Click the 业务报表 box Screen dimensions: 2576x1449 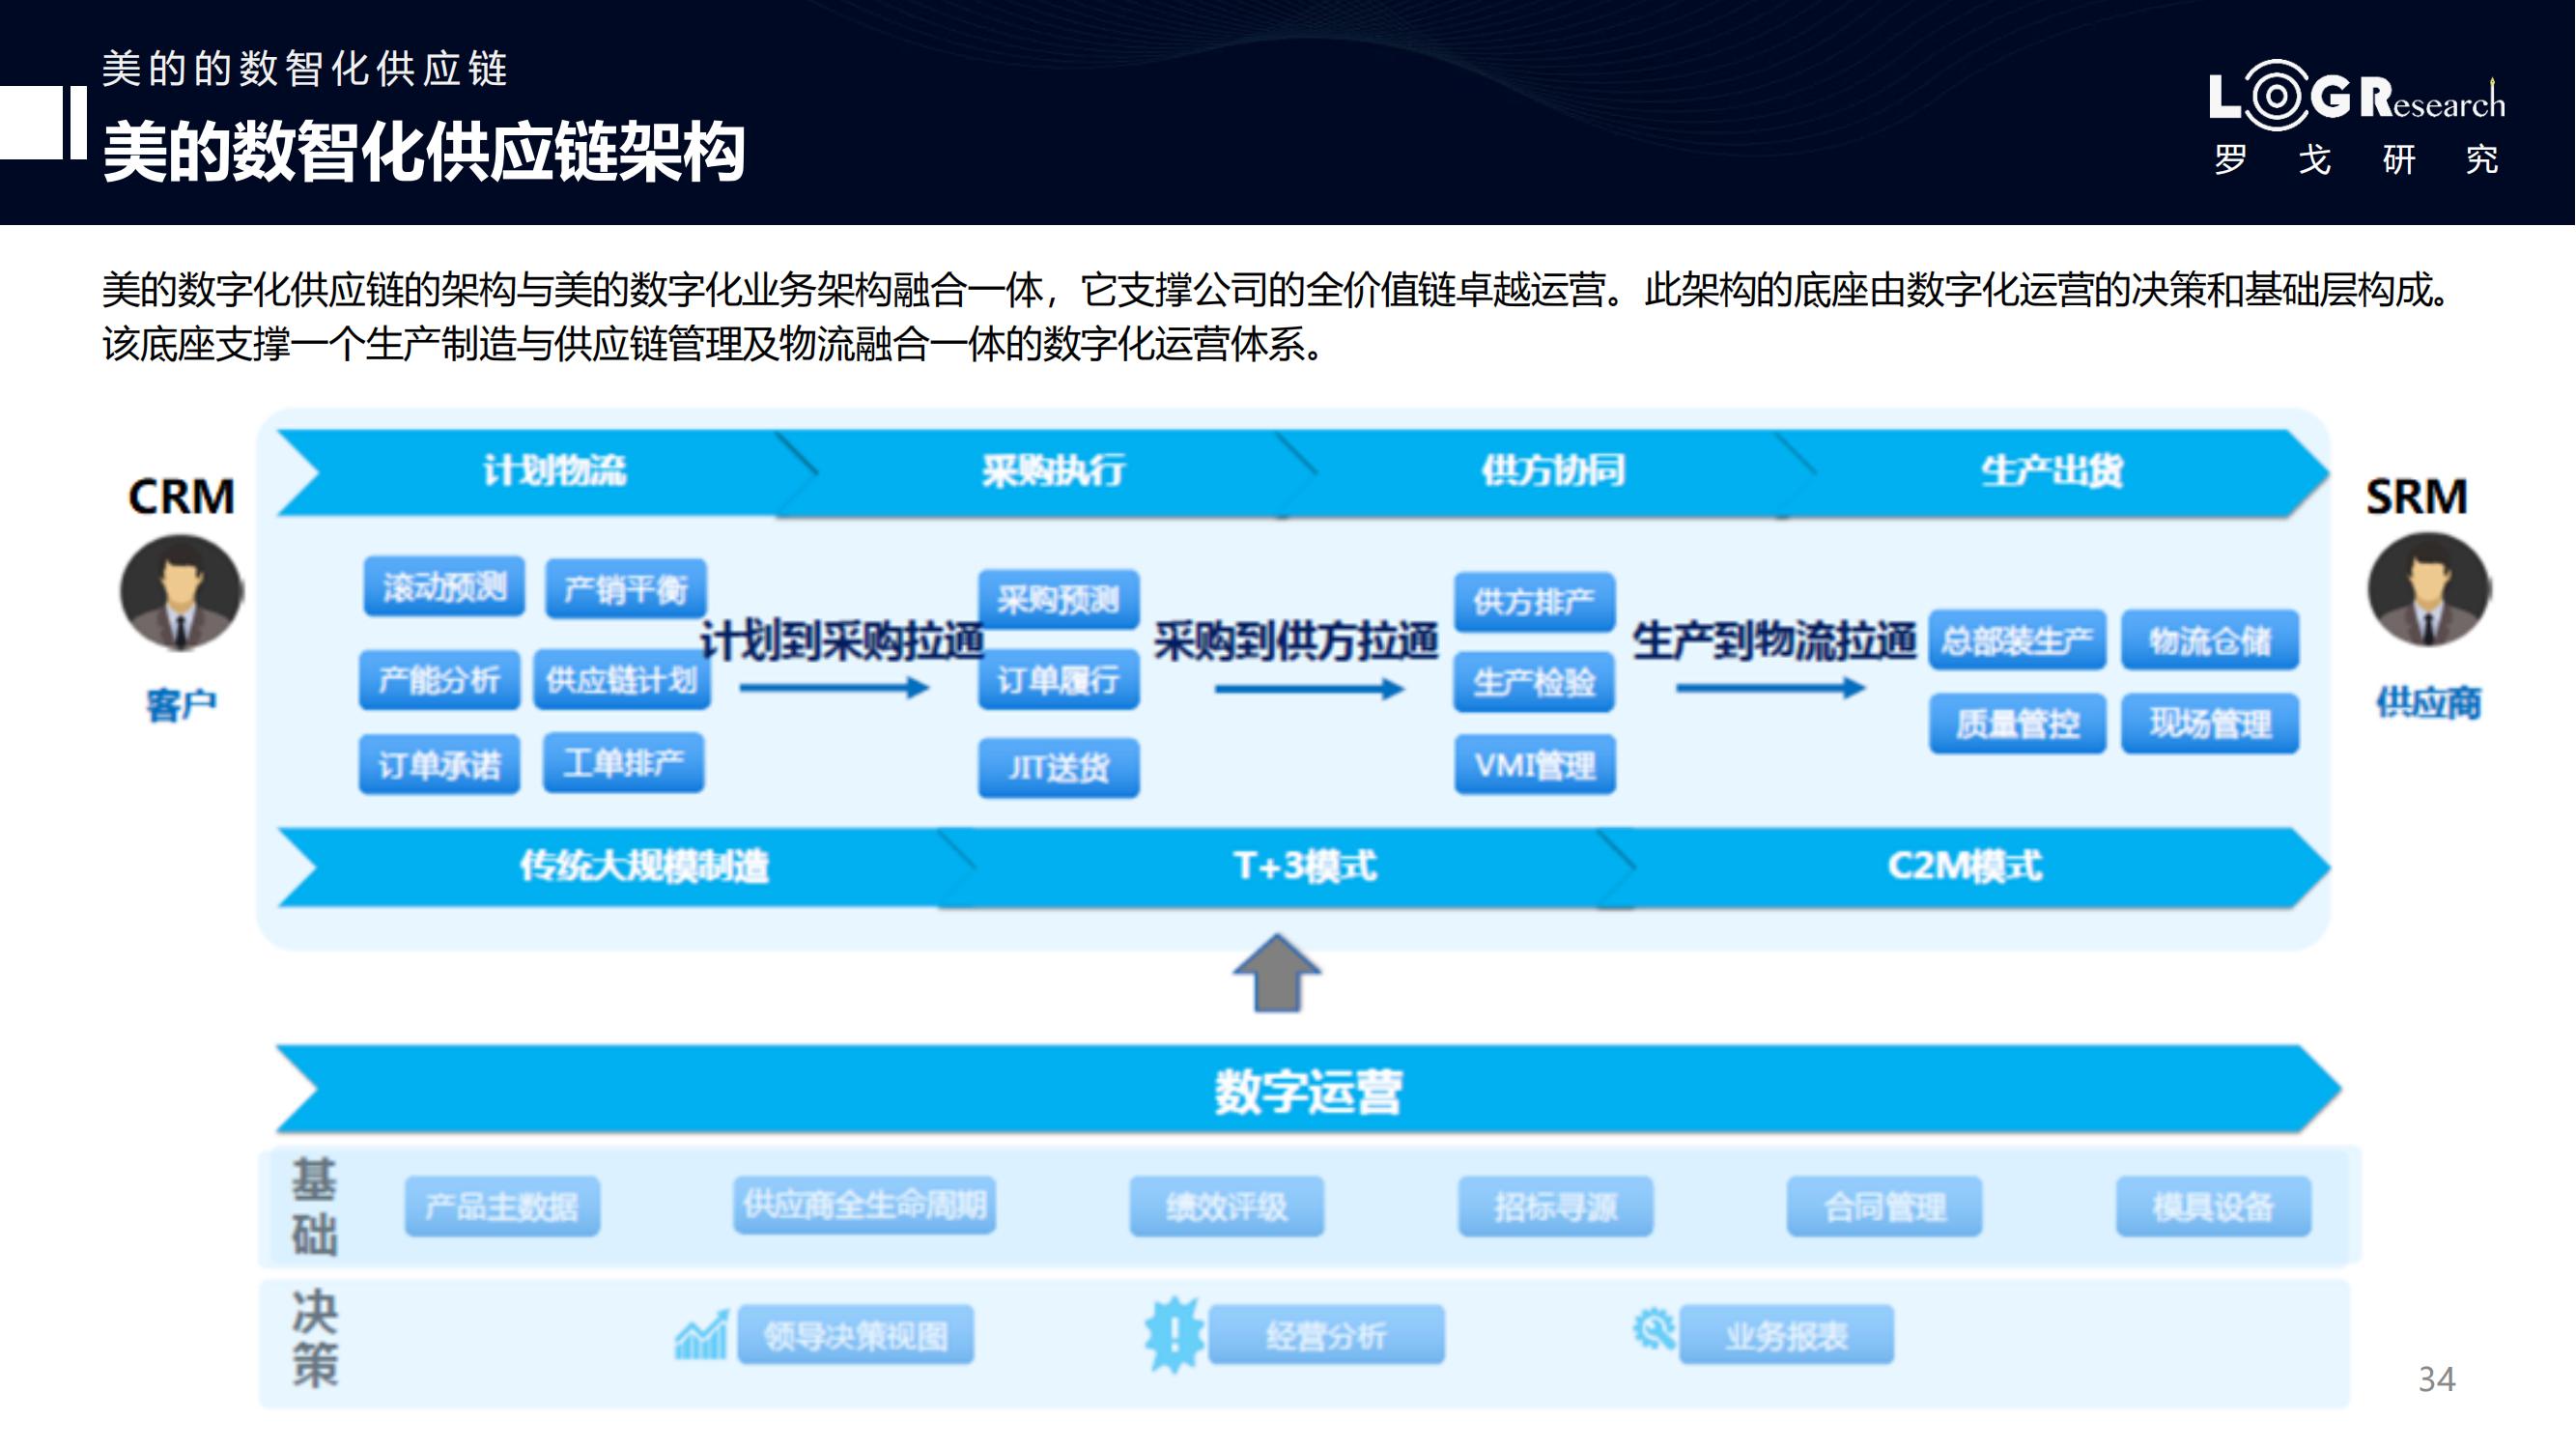(x=1786, y=1334)
